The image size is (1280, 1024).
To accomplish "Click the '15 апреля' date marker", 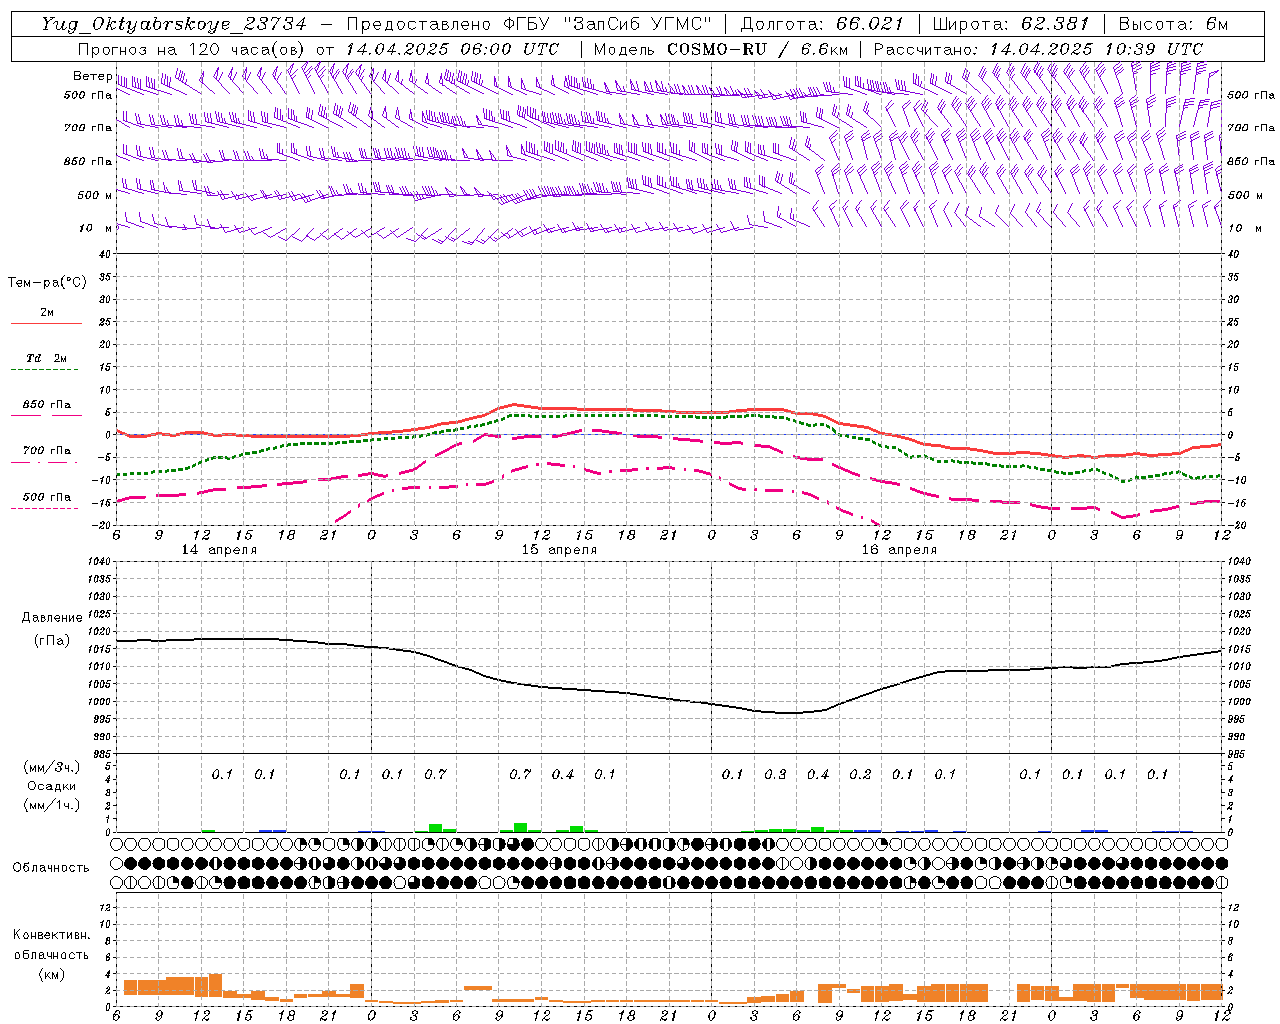I will [559, 550].
